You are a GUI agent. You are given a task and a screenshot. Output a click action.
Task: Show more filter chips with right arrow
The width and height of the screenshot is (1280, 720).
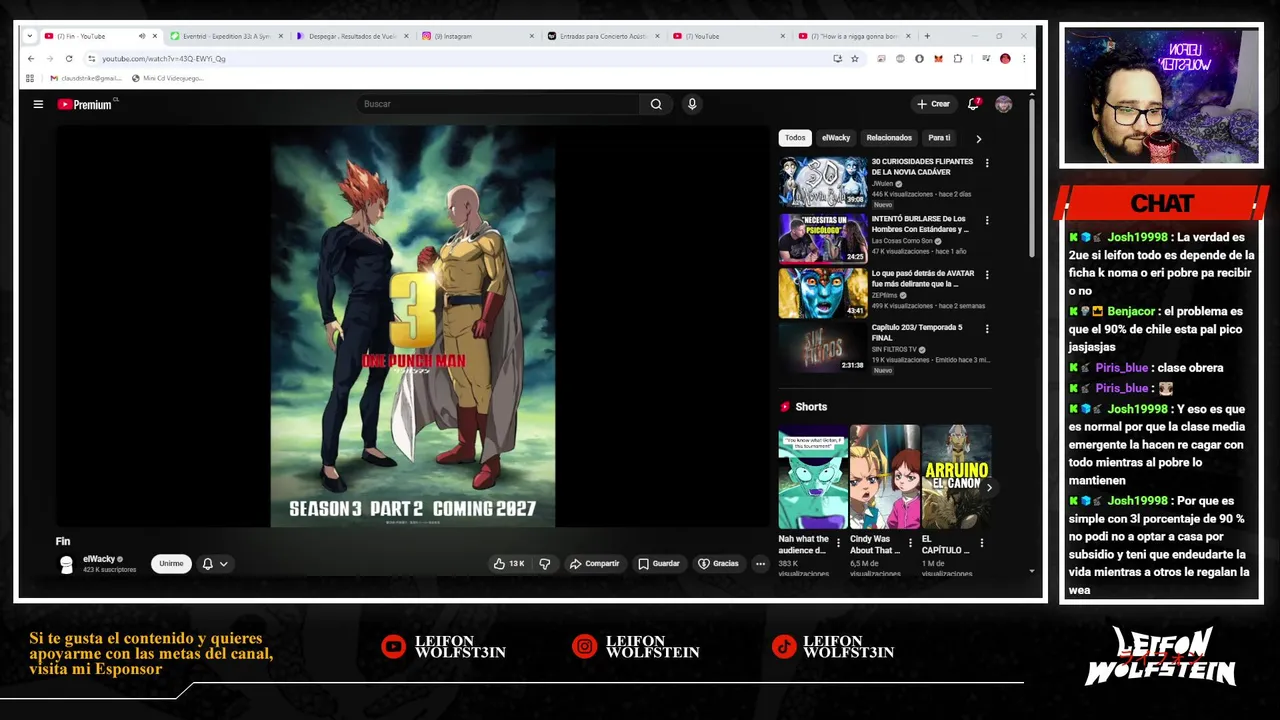978,139
